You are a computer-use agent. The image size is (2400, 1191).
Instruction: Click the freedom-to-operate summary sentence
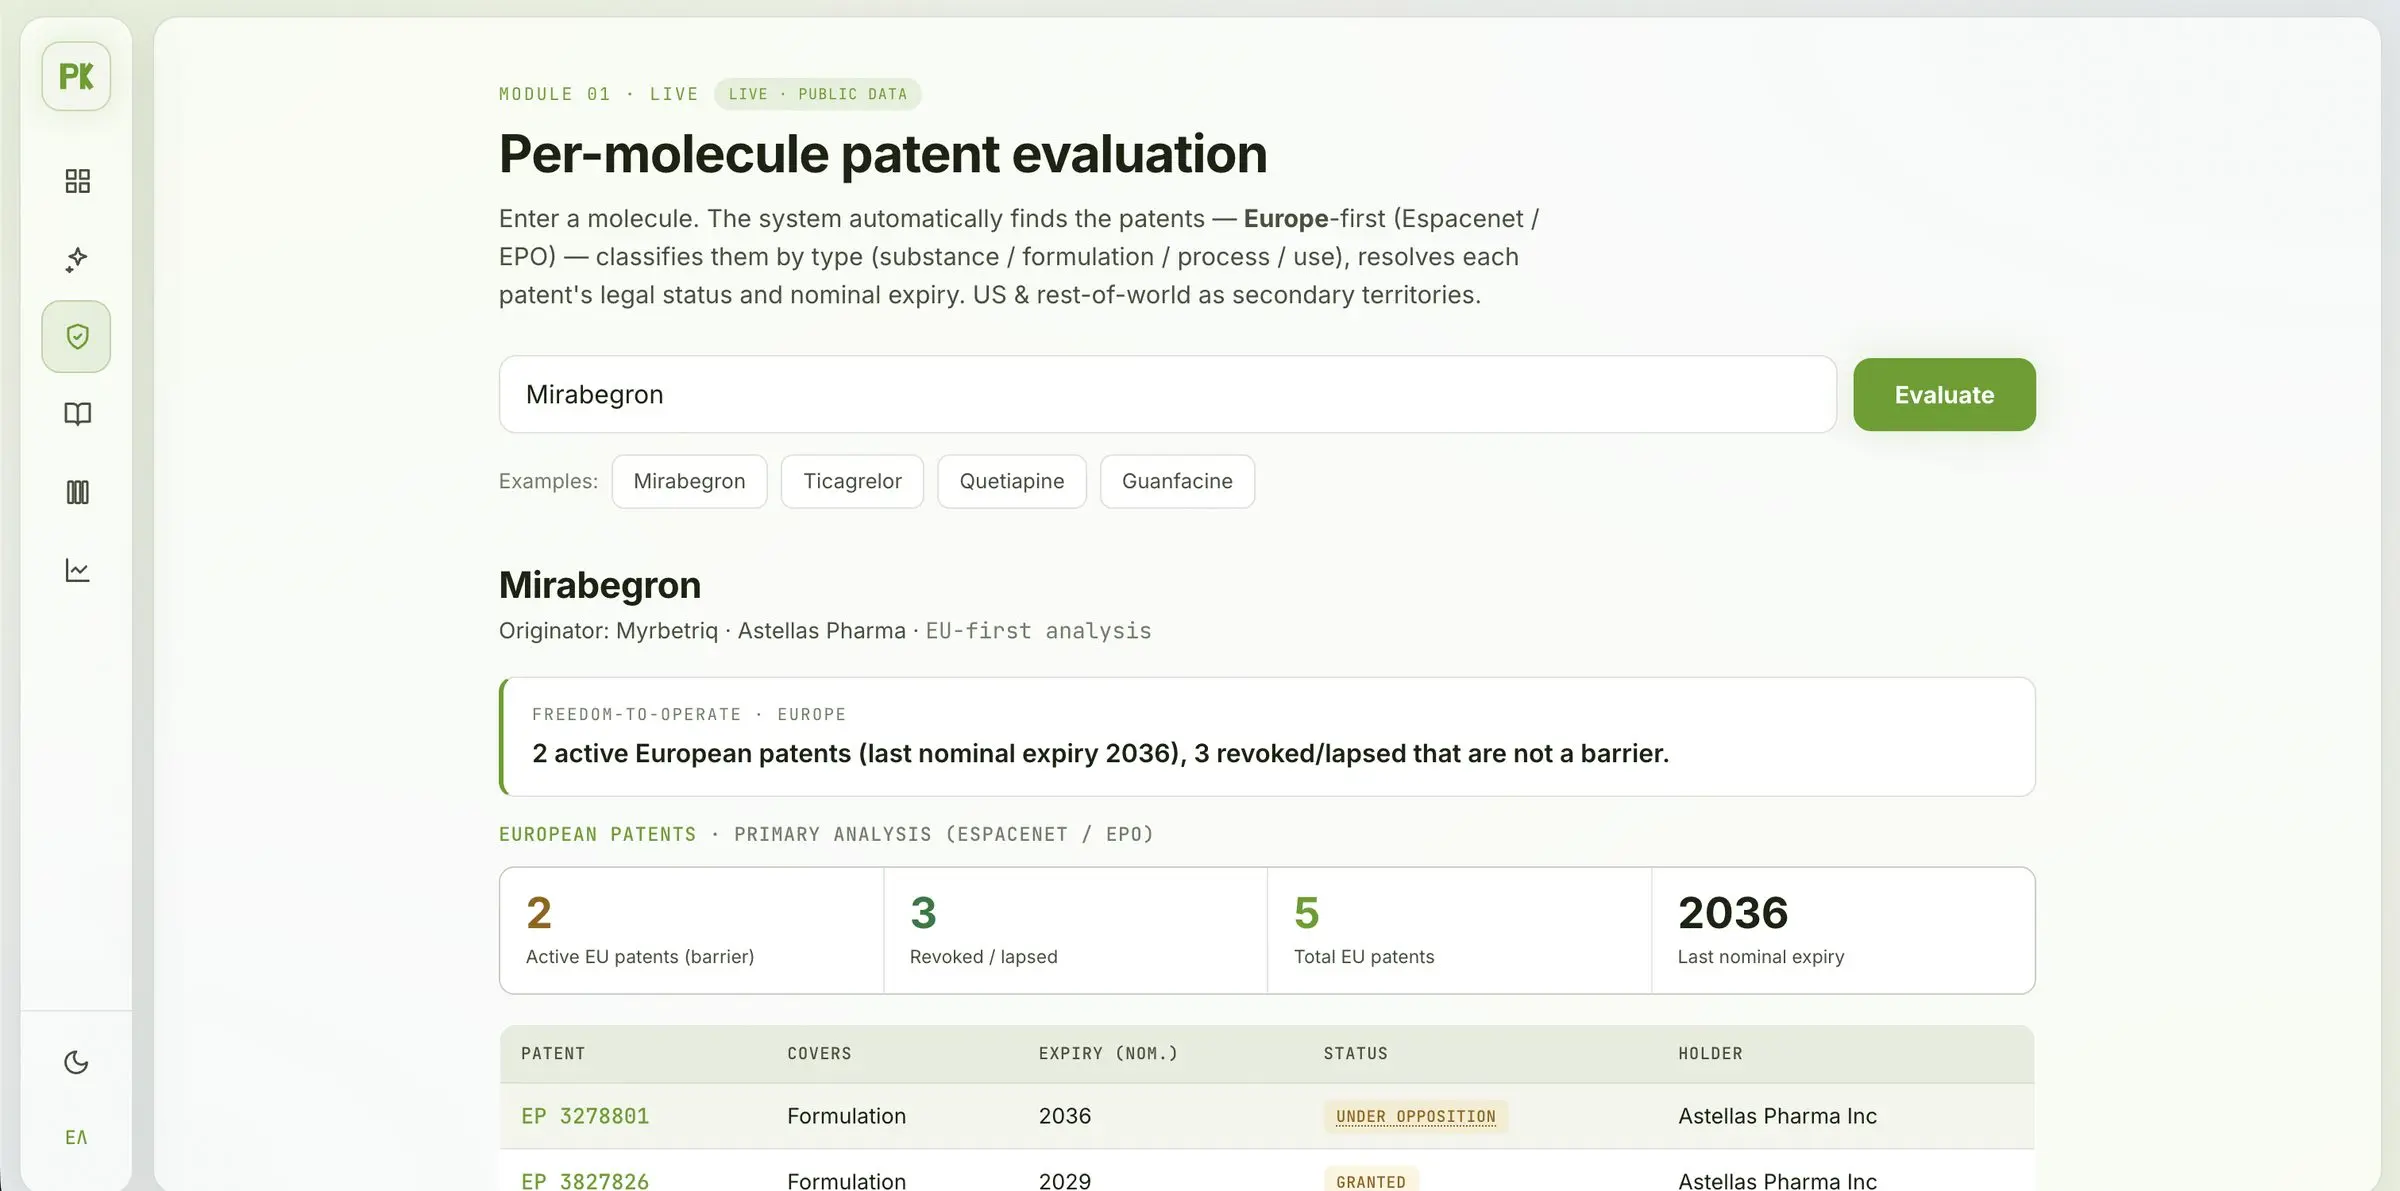tap(1100, 753)
